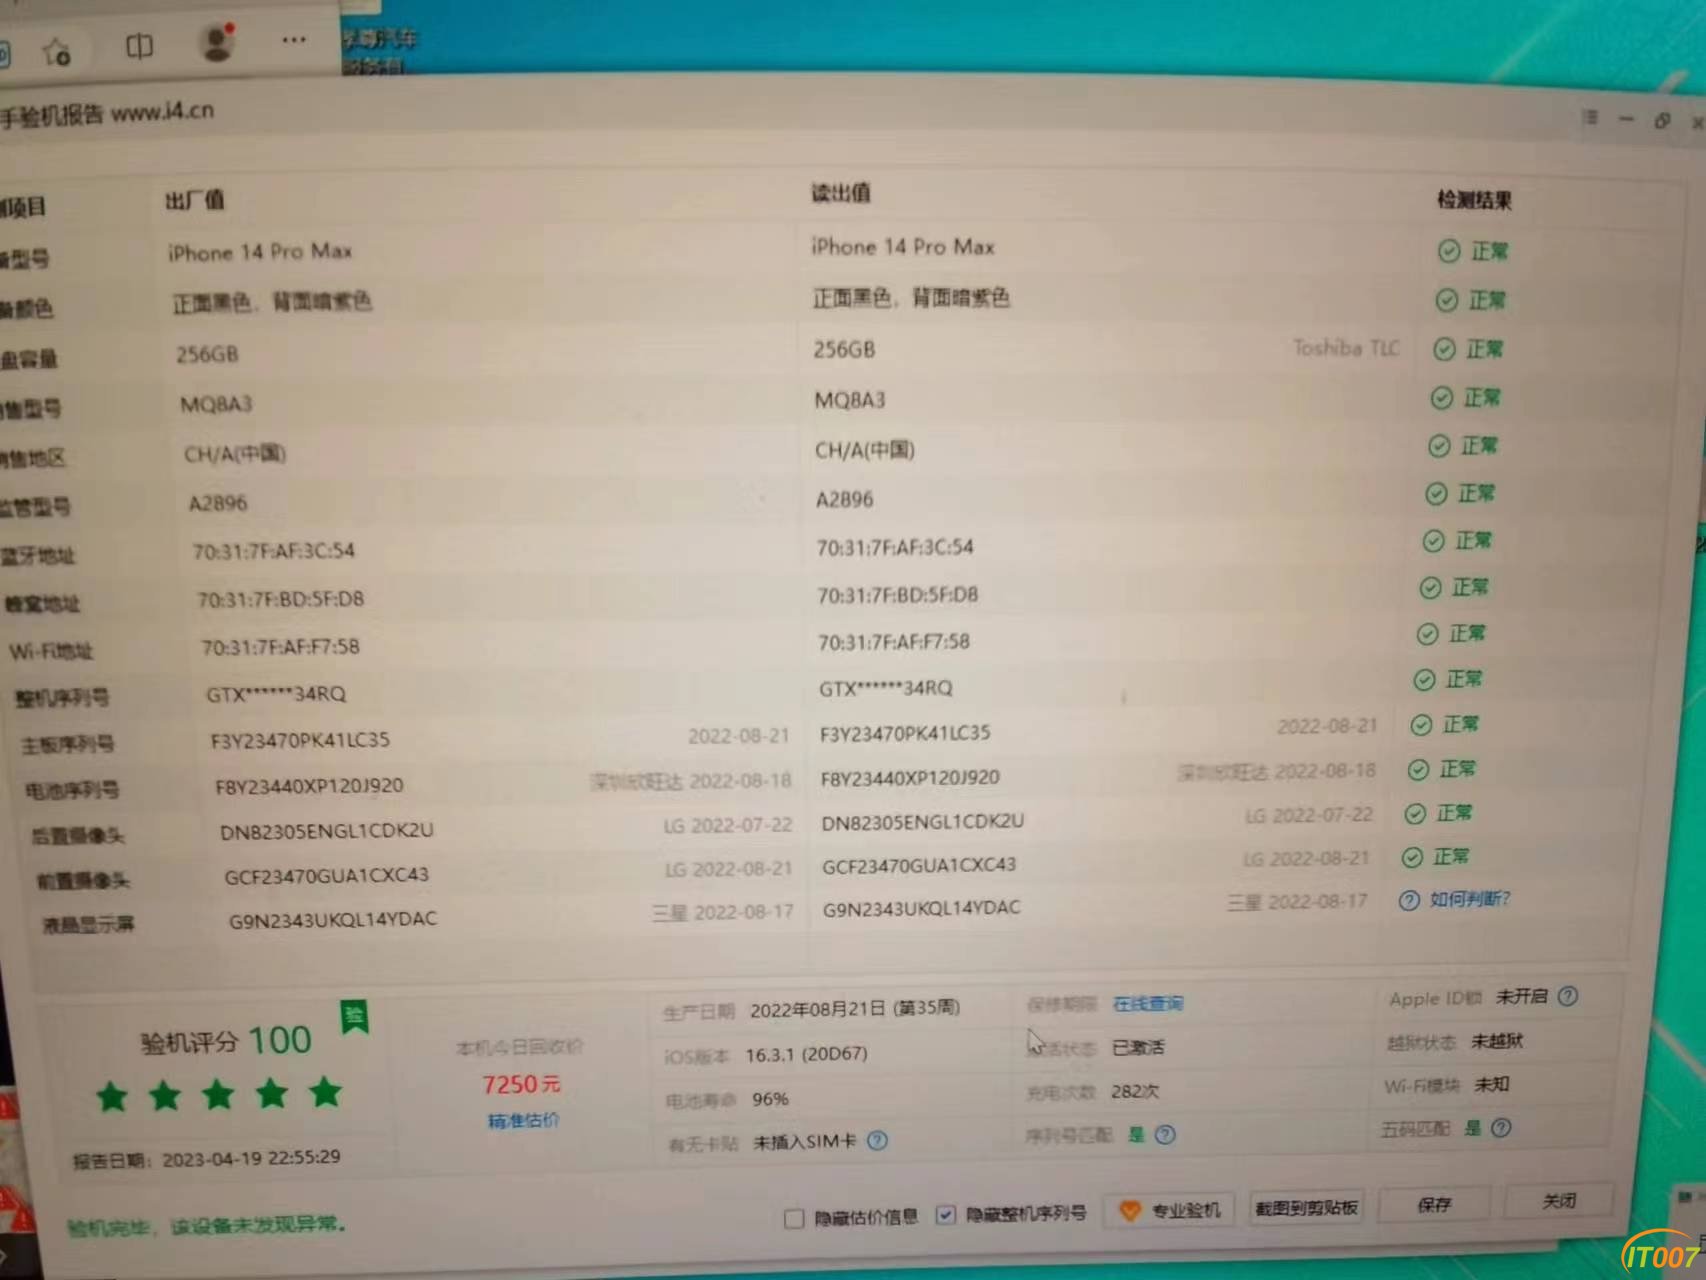This screenshot has width=1706, height=1280.
Task: Click the production date 2022年08月21日
Action: click(855, 1009)
